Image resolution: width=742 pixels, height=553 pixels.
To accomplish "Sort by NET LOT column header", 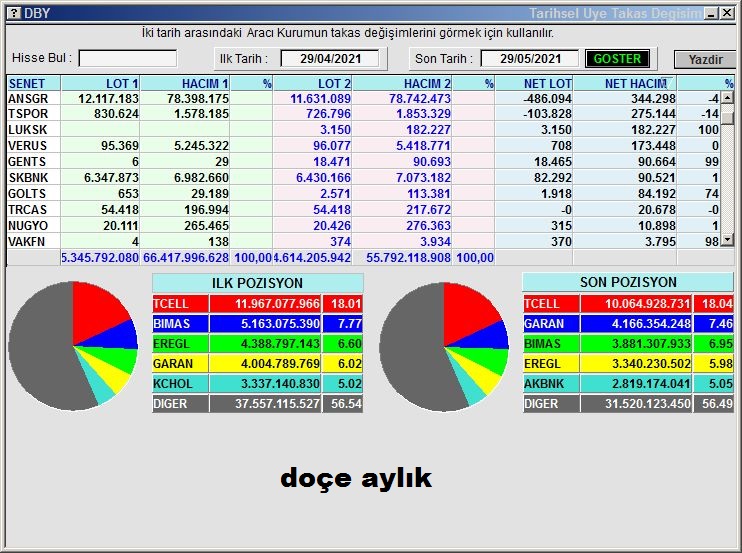I will click(534, 83).
